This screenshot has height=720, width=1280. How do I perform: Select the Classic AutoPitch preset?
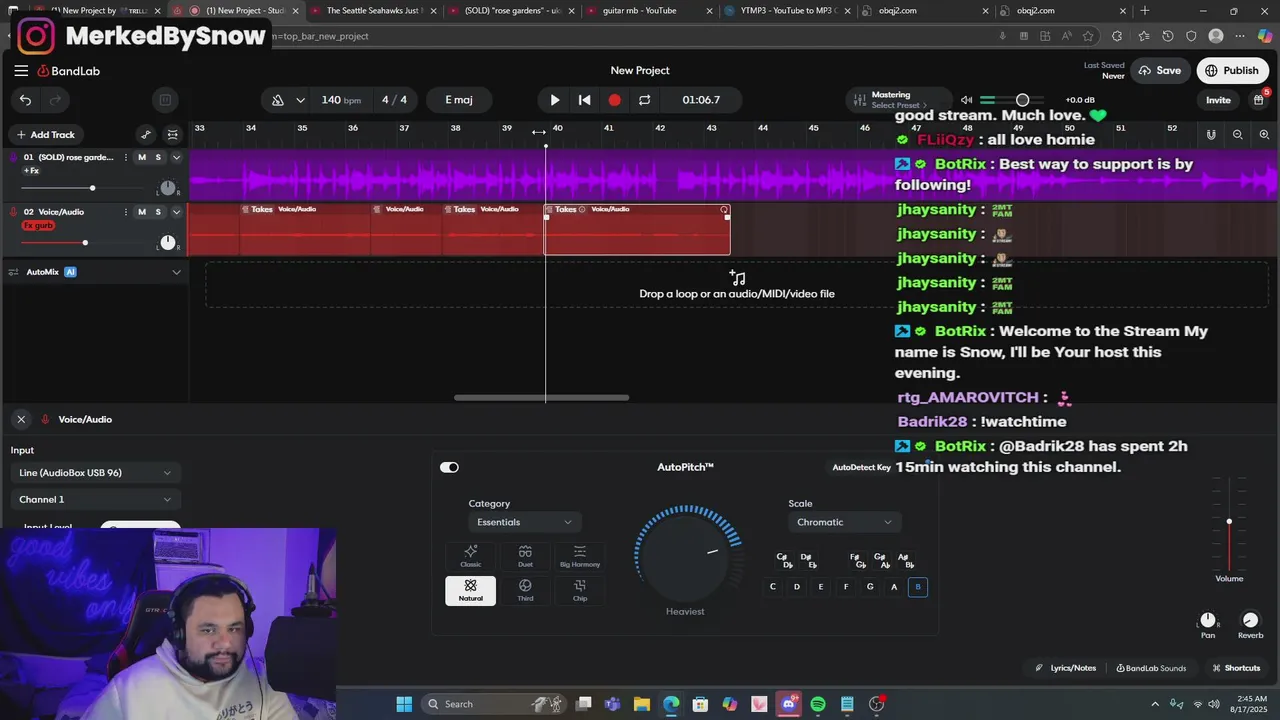[470, 556]
